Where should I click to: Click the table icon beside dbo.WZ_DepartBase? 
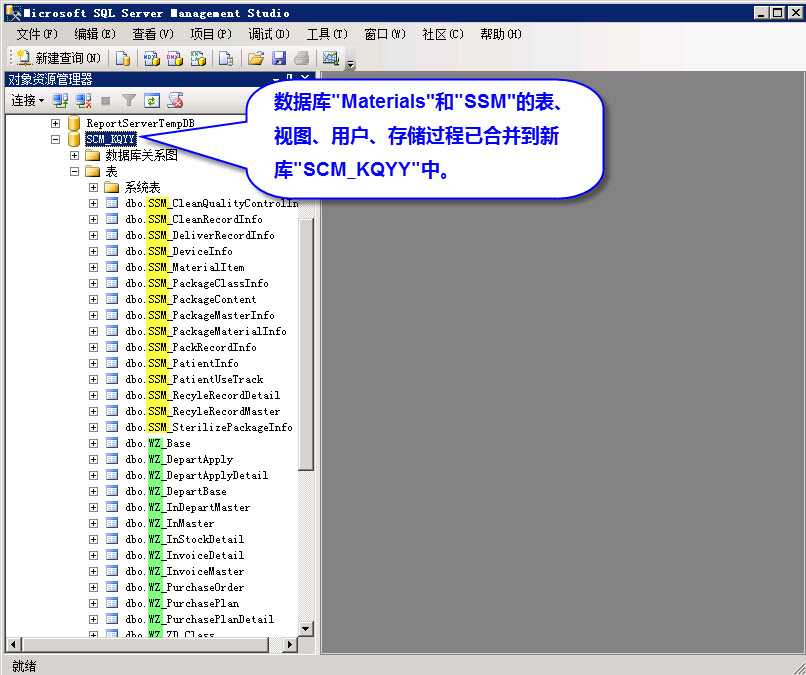(x=112, y=491)
